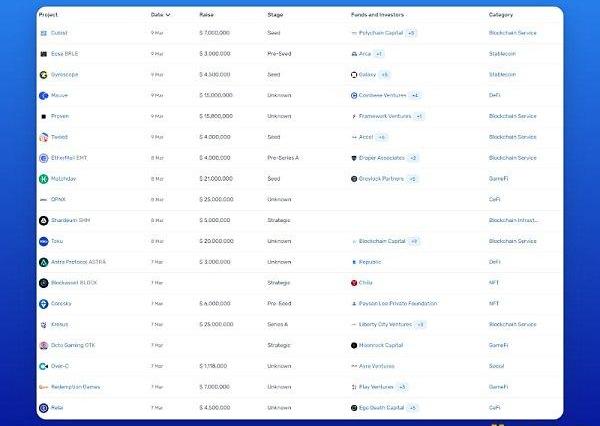Click the Raise column header
The image size is (600, 426).
(207, 15)
